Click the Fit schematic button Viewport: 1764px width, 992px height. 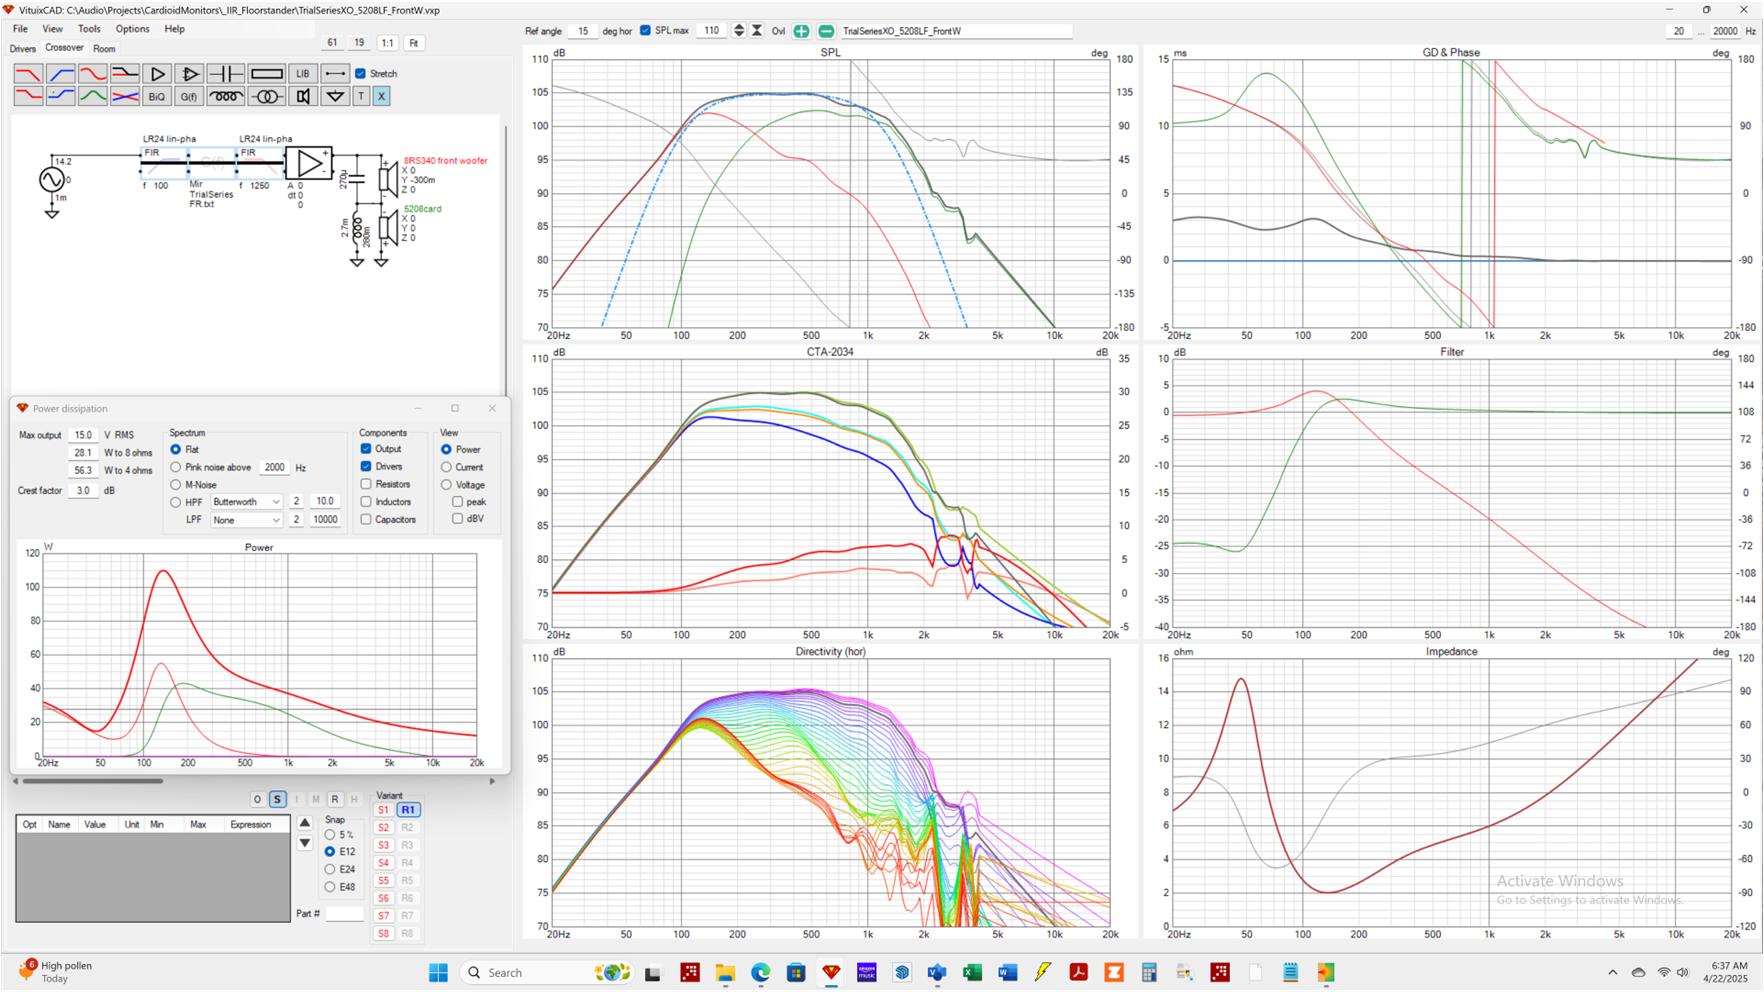click(414, 43)
